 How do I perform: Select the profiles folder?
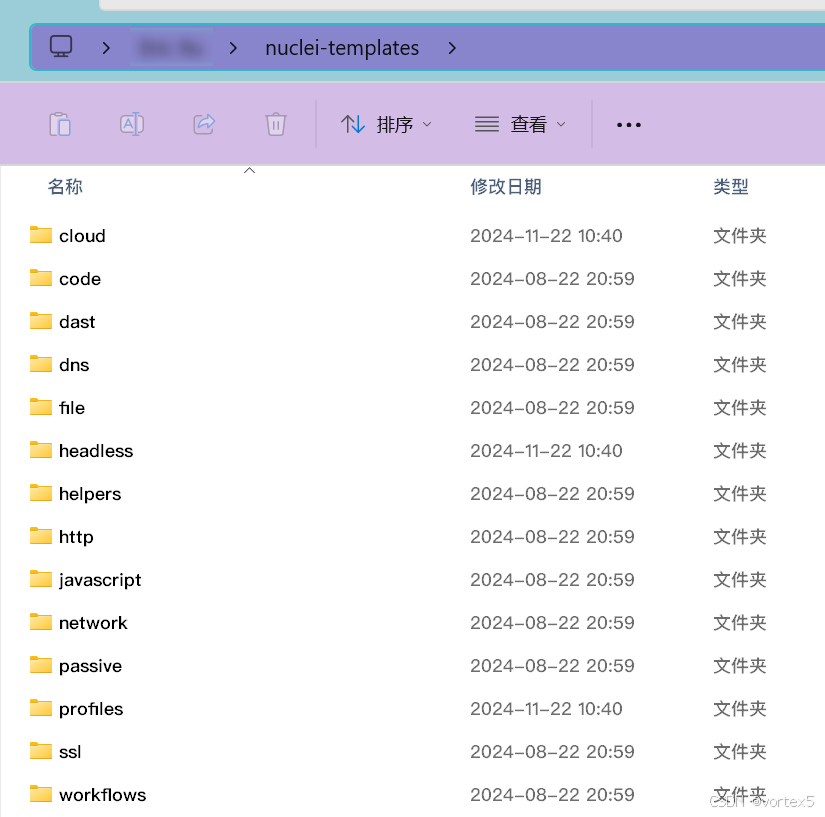point(91,709)
